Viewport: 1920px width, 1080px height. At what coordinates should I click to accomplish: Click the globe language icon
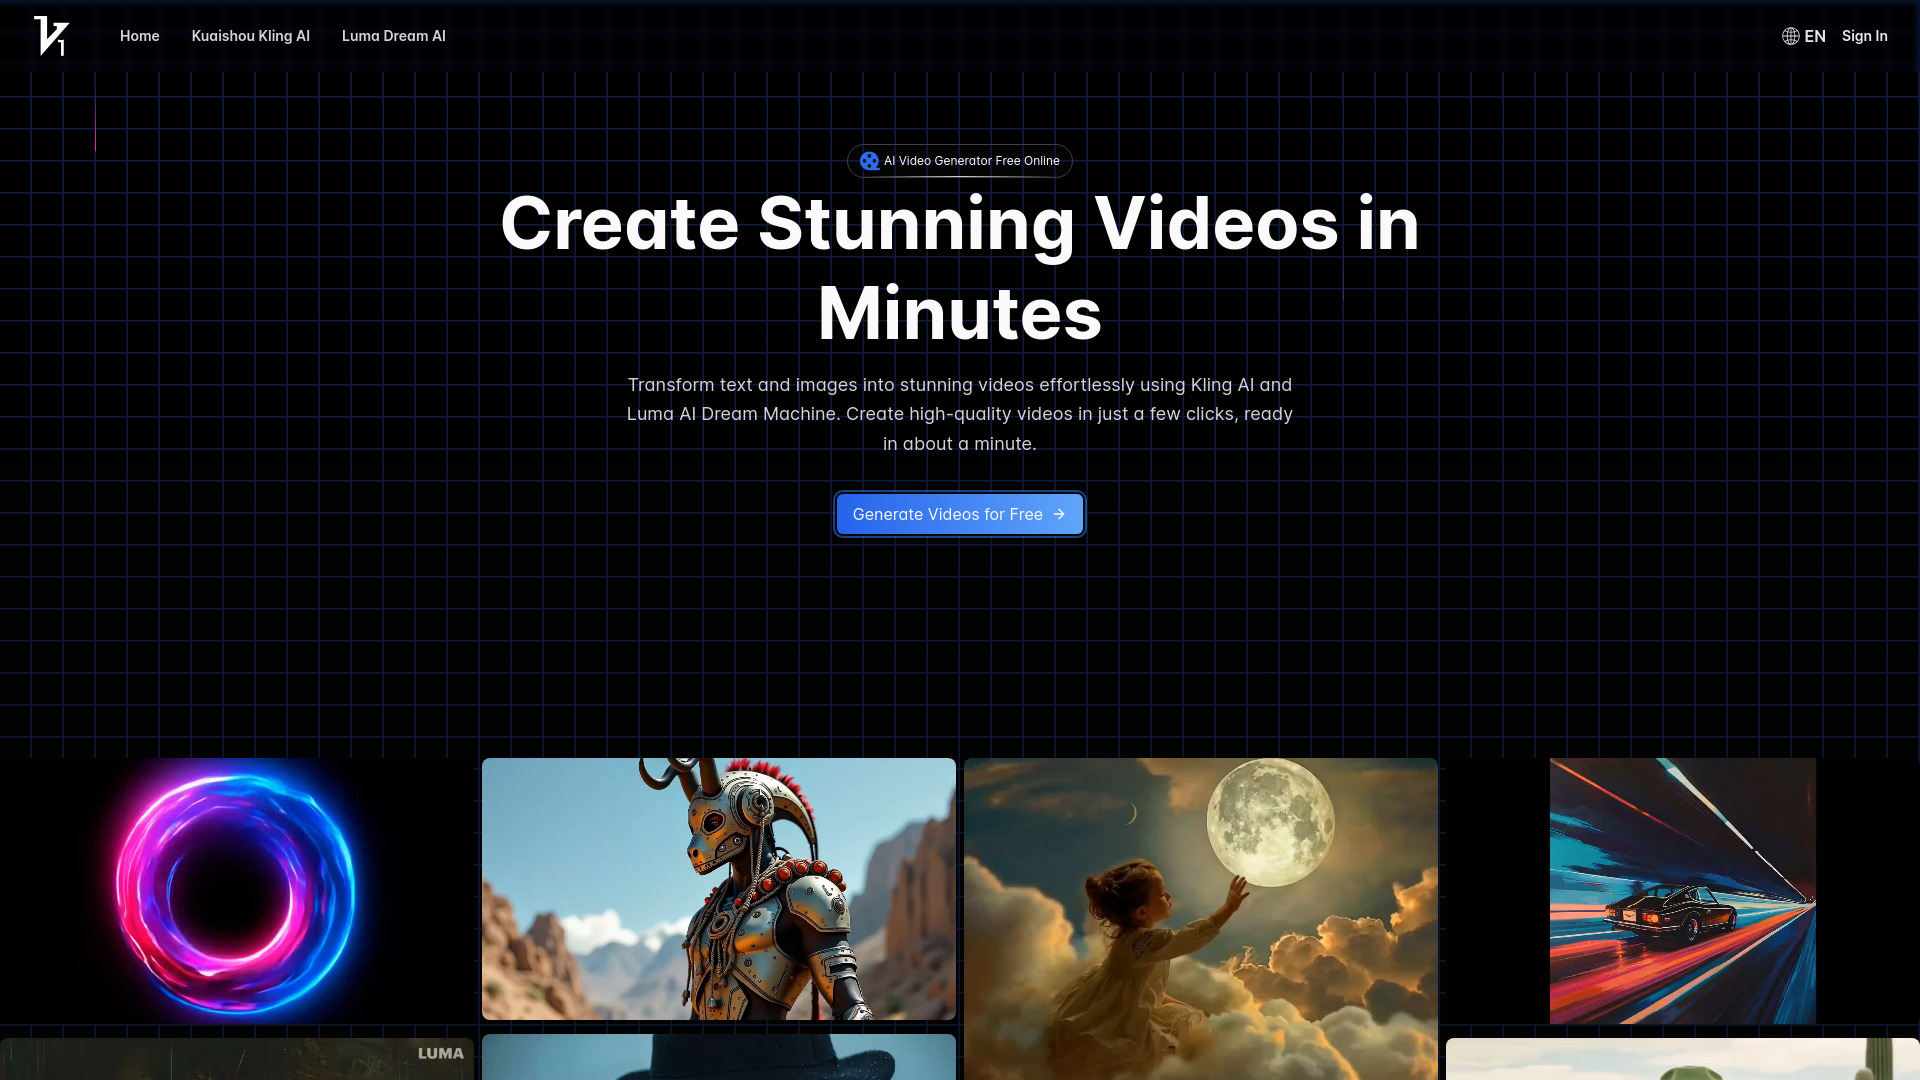[1791, 36]
